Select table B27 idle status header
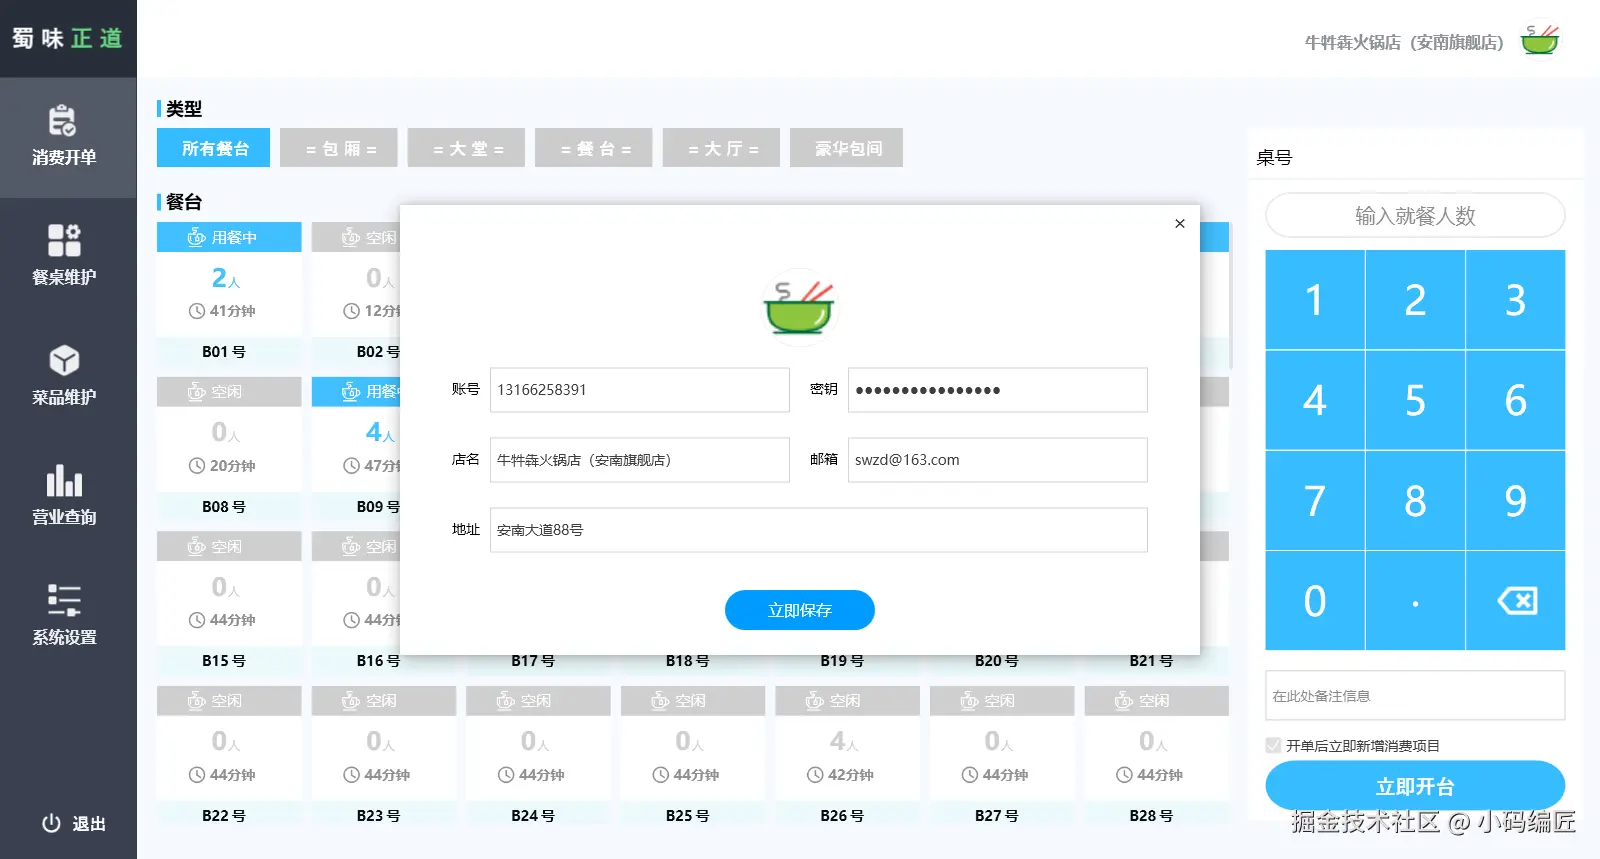 [x=1002, y=700]
